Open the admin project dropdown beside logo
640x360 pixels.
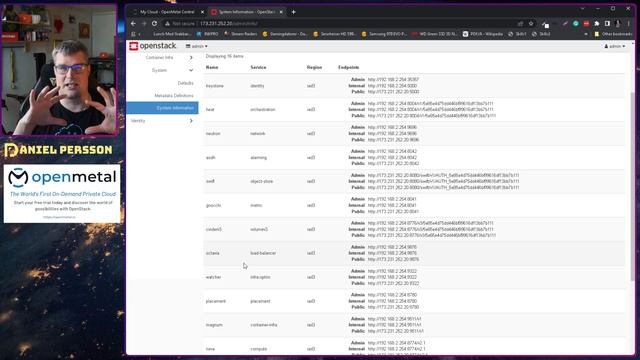(x=197, y=47)
